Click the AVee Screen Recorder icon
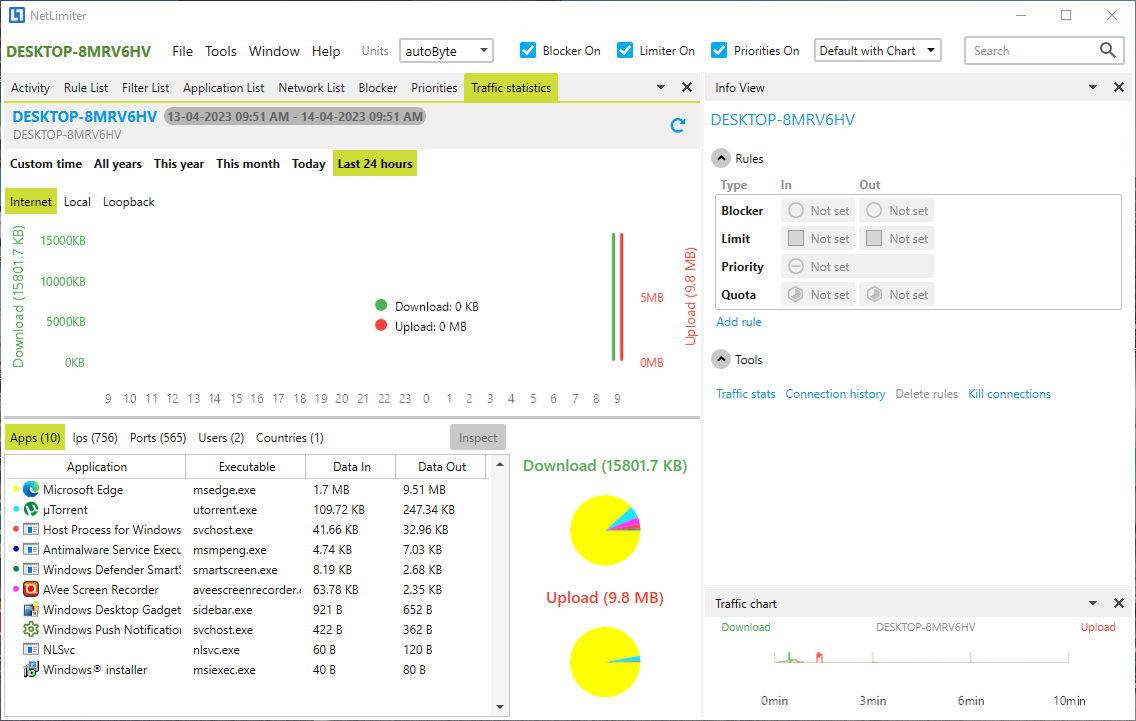Screen dimensions: 1136x721 30,589
